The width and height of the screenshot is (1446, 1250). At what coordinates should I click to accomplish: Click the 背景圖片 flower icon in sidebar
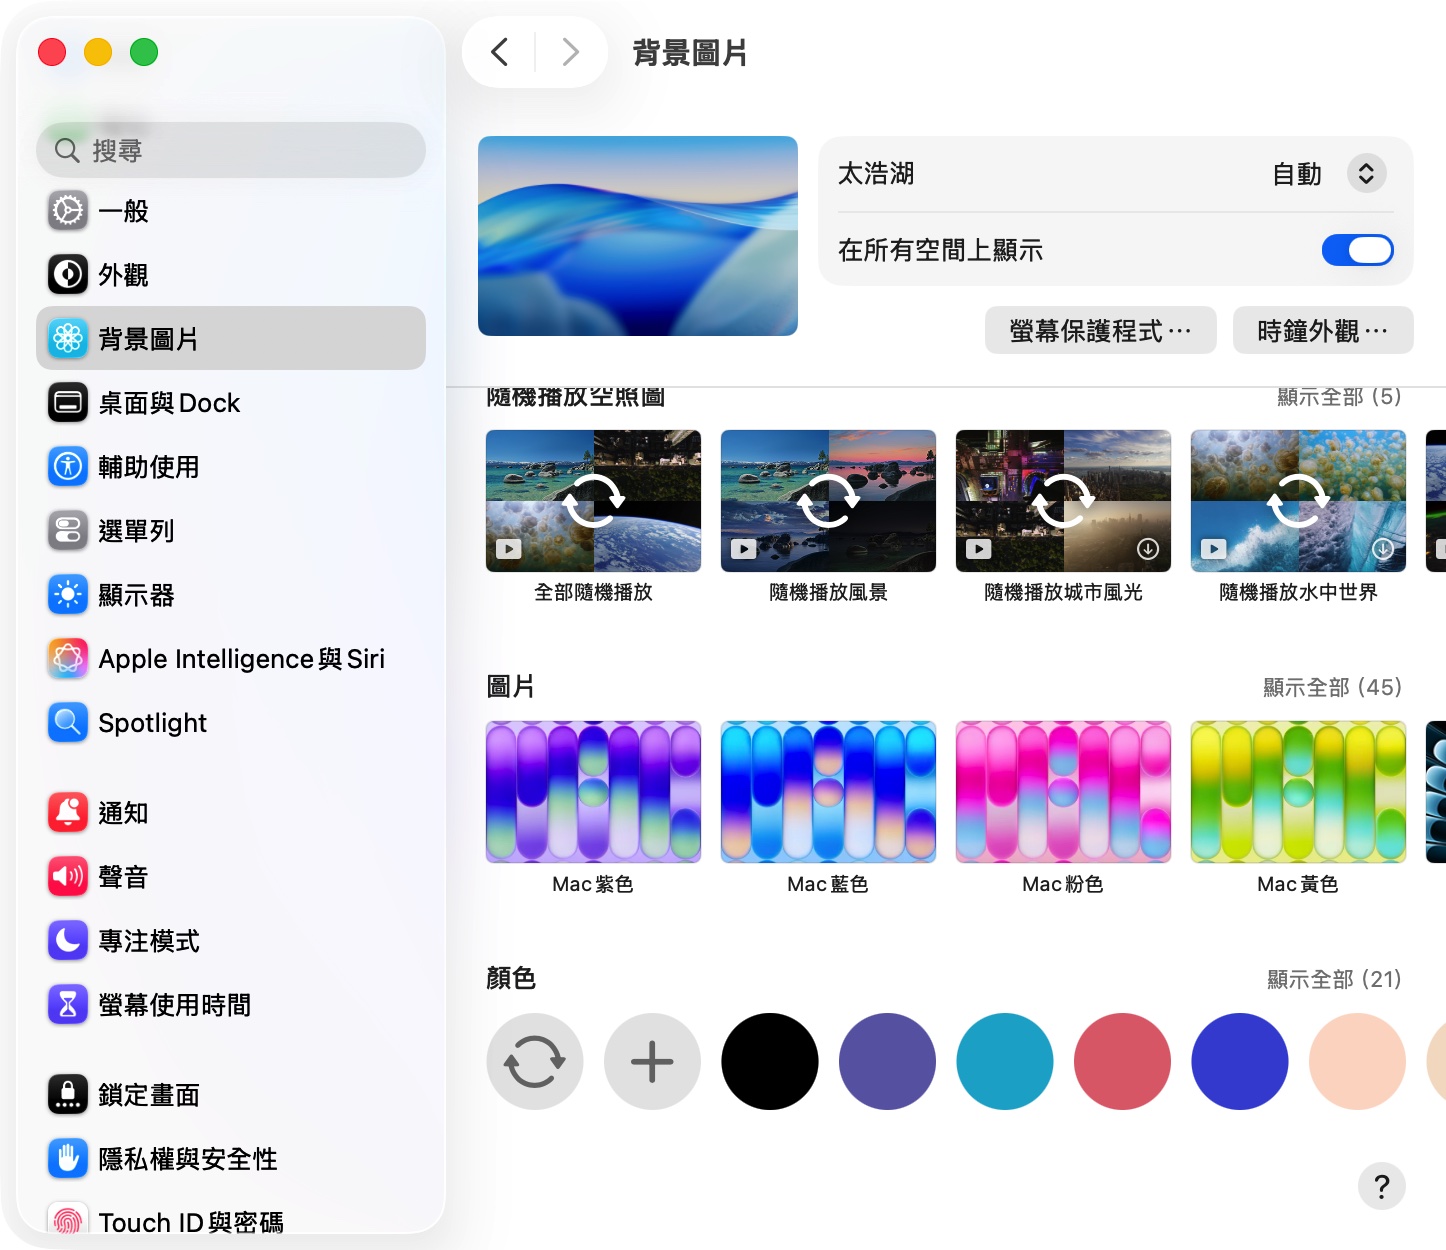68,338
